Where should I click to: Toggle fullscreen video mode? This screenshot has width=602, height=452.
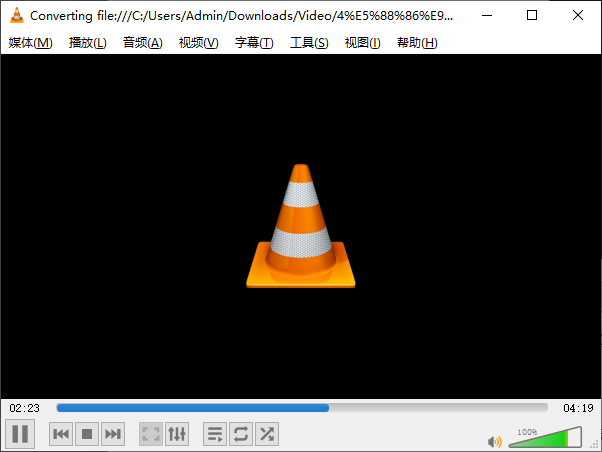(151, 434)
